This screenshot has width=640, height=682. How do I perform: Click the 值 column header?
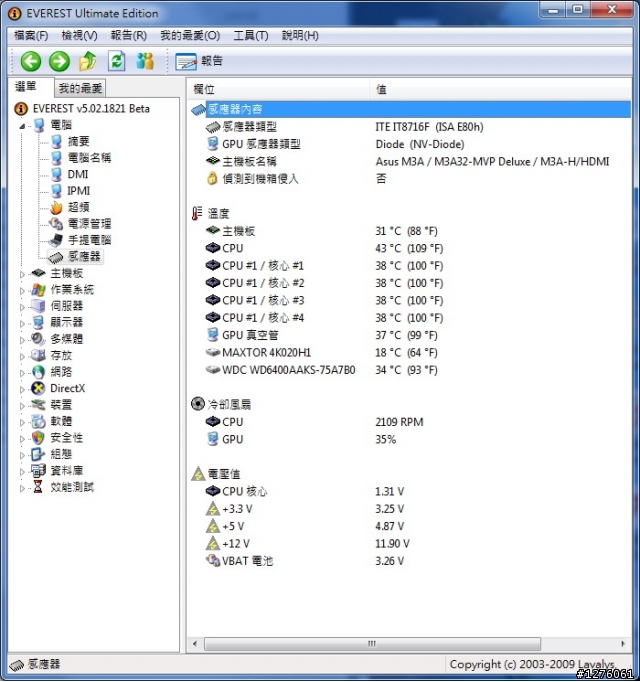[500, 90]
